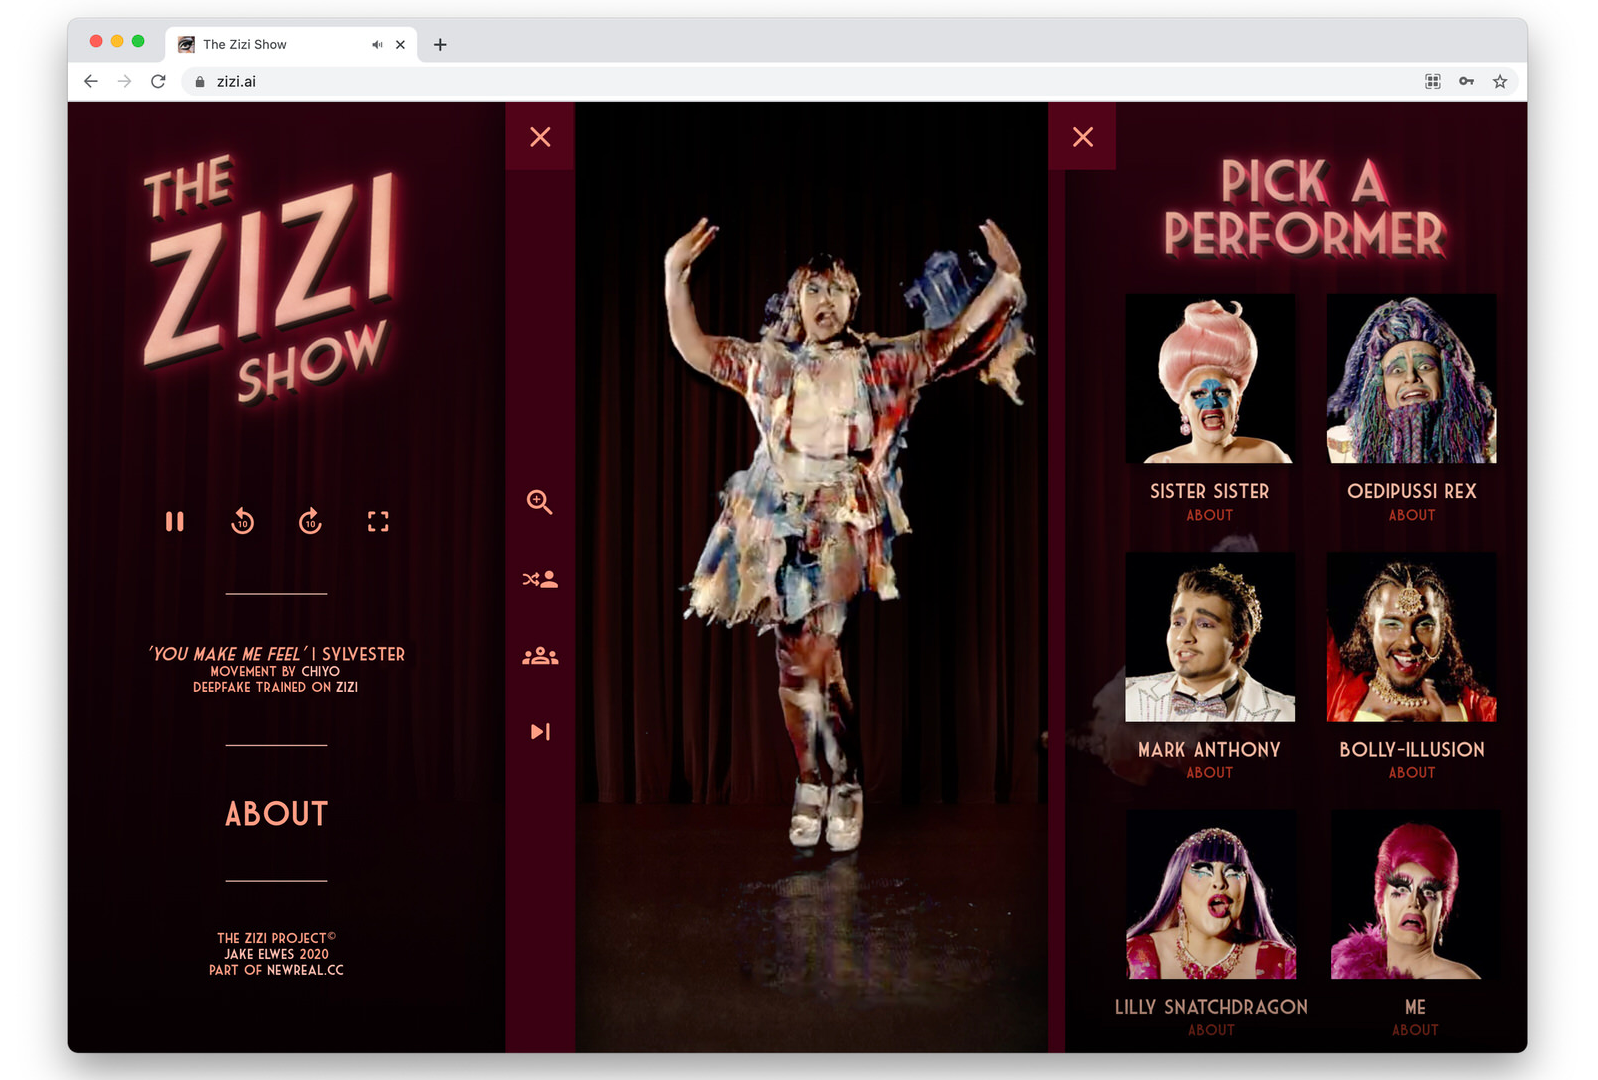
Task: Rewind 10 seconds
Action: (242, 521)
